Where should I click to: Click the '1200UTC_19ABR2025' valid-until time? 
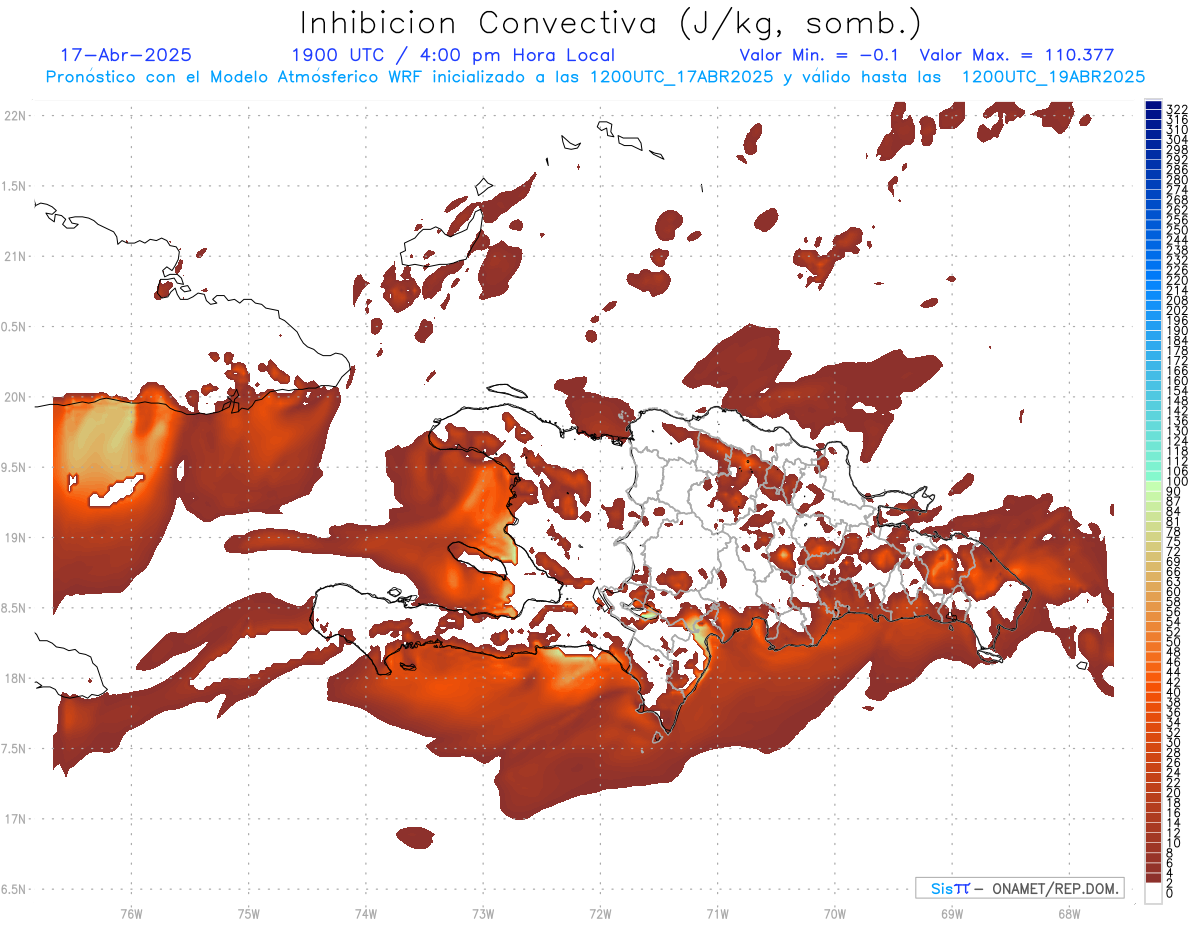[x=1053, y=77]
